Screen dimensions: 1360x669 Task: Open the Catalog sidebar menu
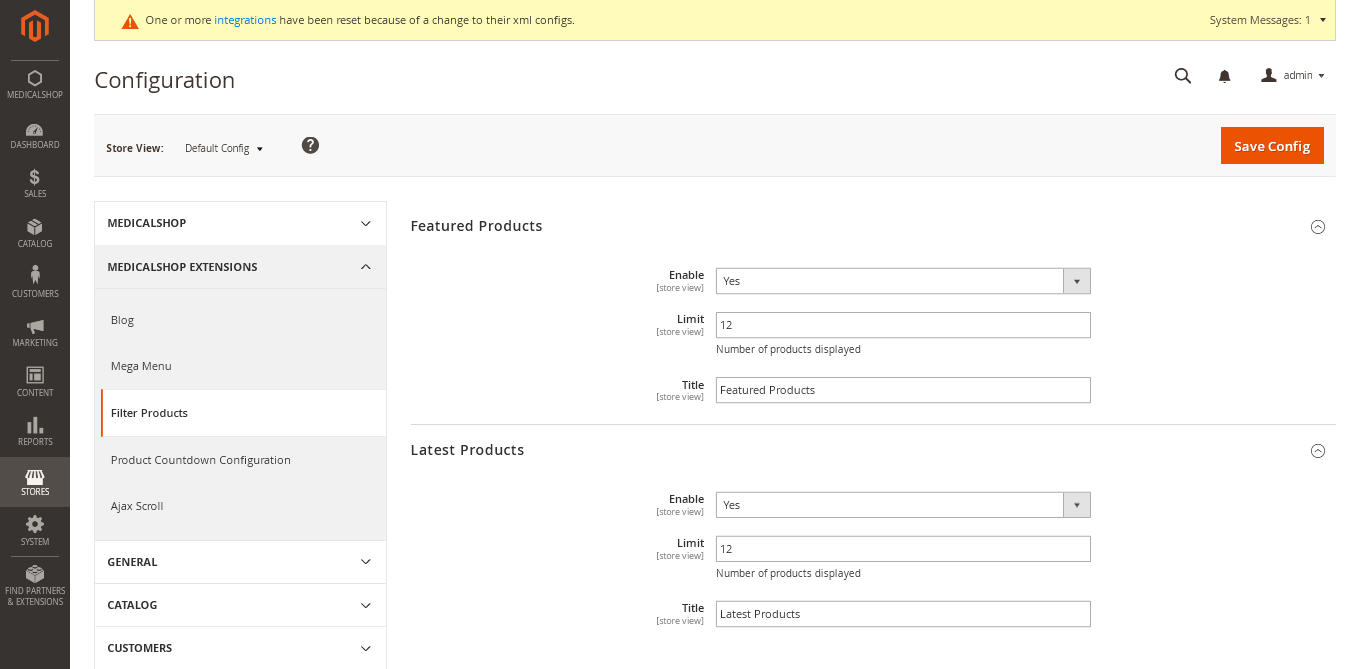(x=35, y=234)
